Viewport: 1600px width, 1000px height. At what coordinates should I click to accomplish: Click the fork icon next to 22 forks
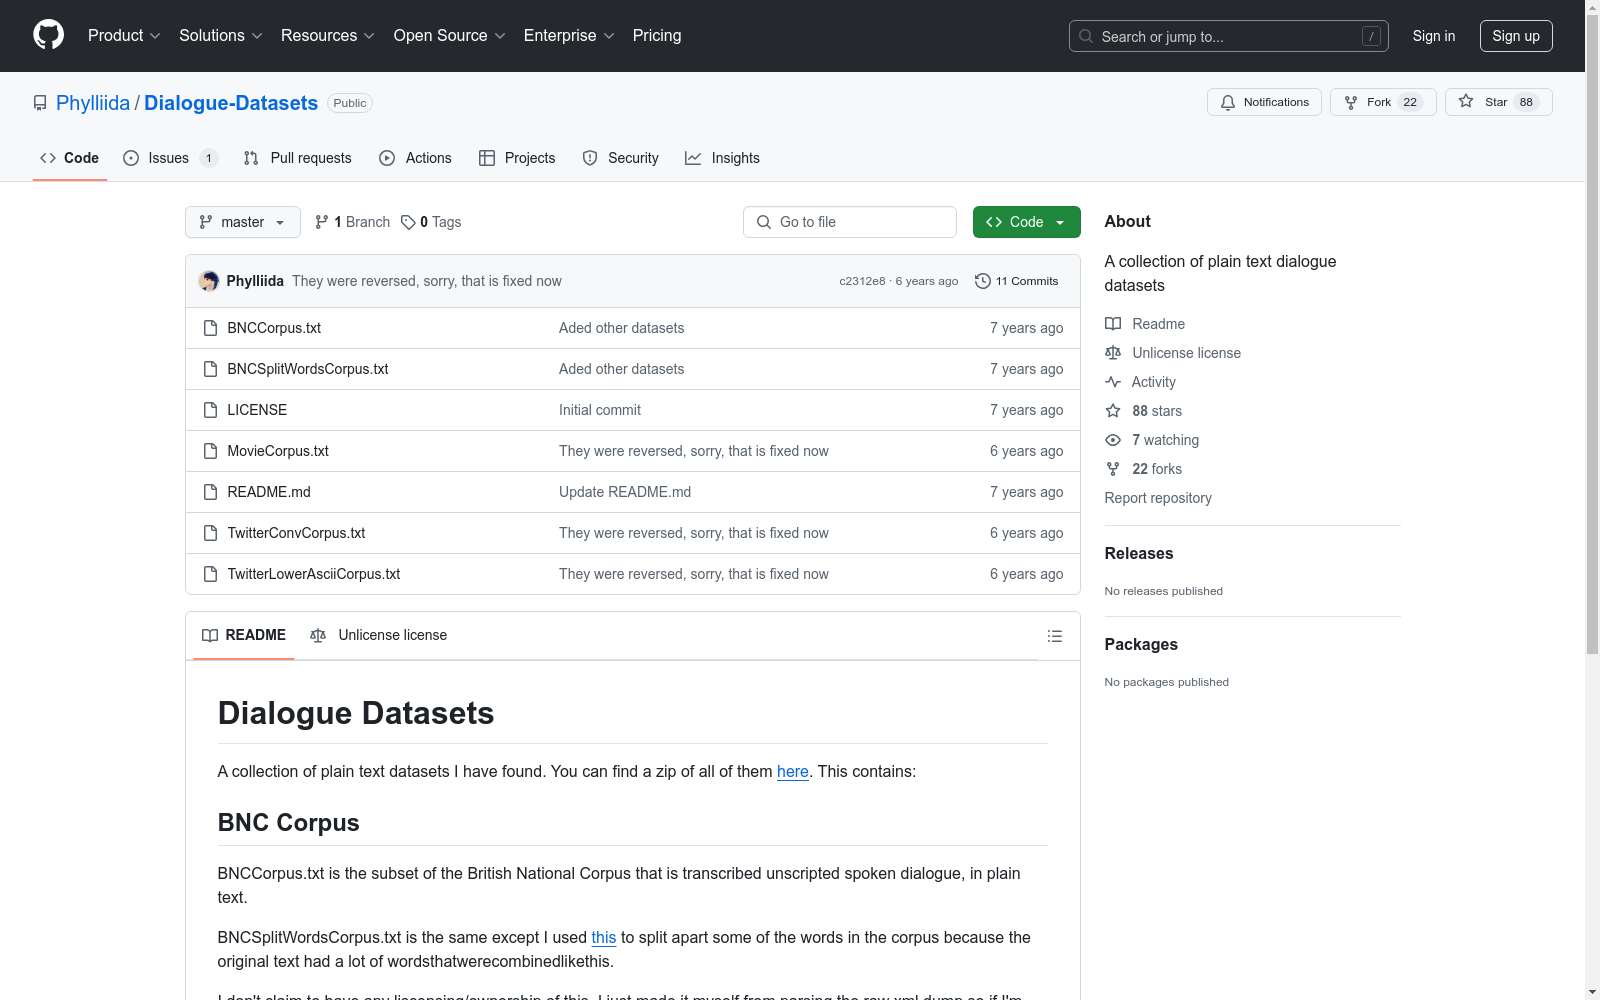click(1113, 469)
